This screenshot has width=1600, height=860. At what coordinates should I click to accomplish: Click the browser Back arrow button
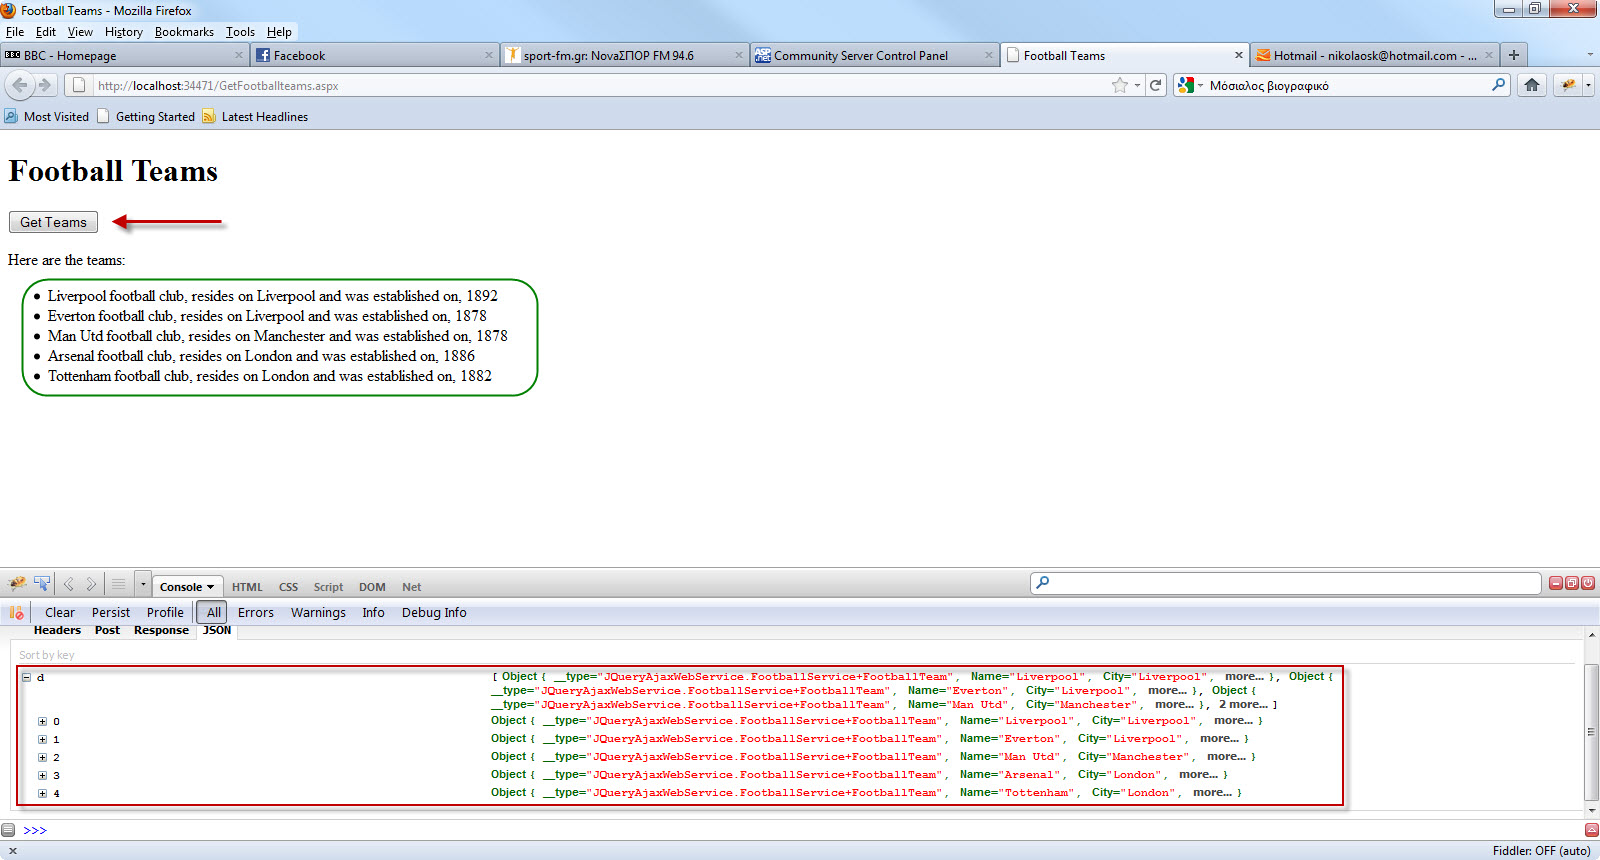pos(20,85)
